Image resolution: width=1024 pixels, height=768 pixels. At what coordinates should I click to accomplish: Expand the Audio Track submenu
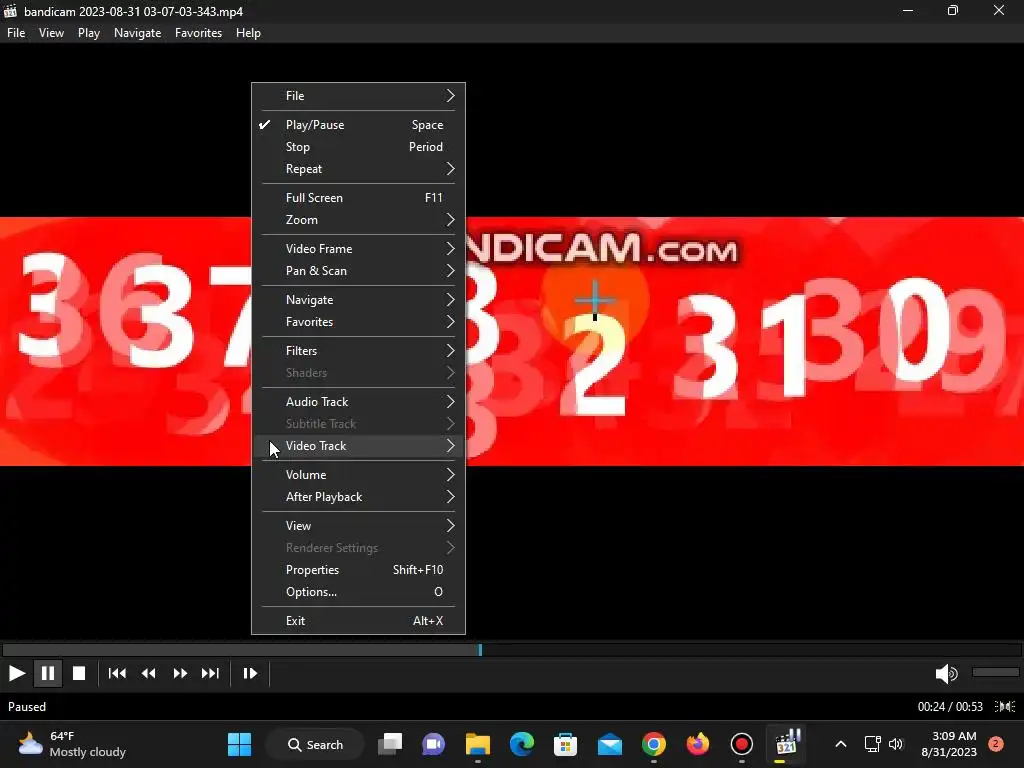pos(359,402)
